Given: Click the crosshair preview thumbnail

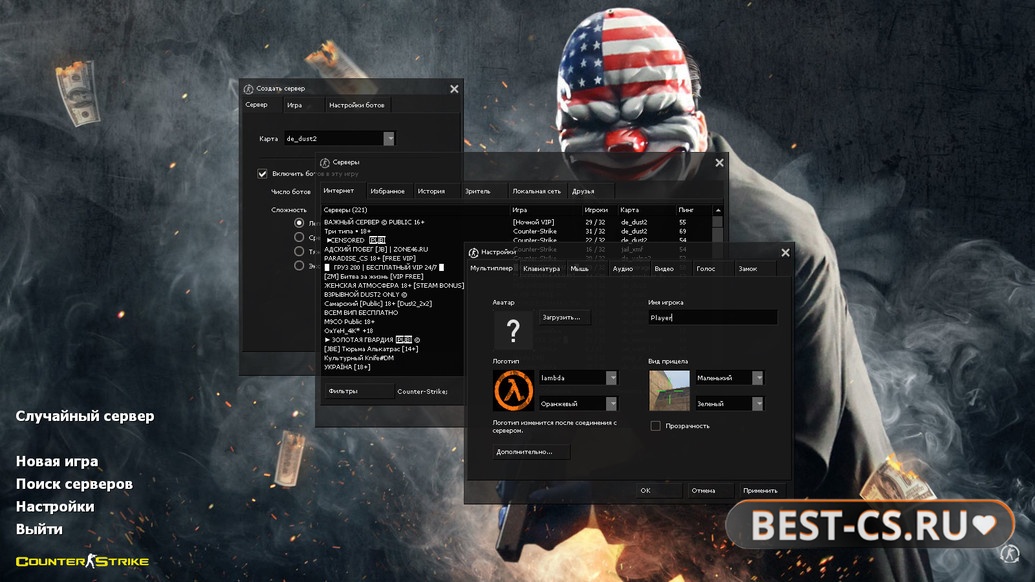Looking at the screenshot, I should coord(669,390).
